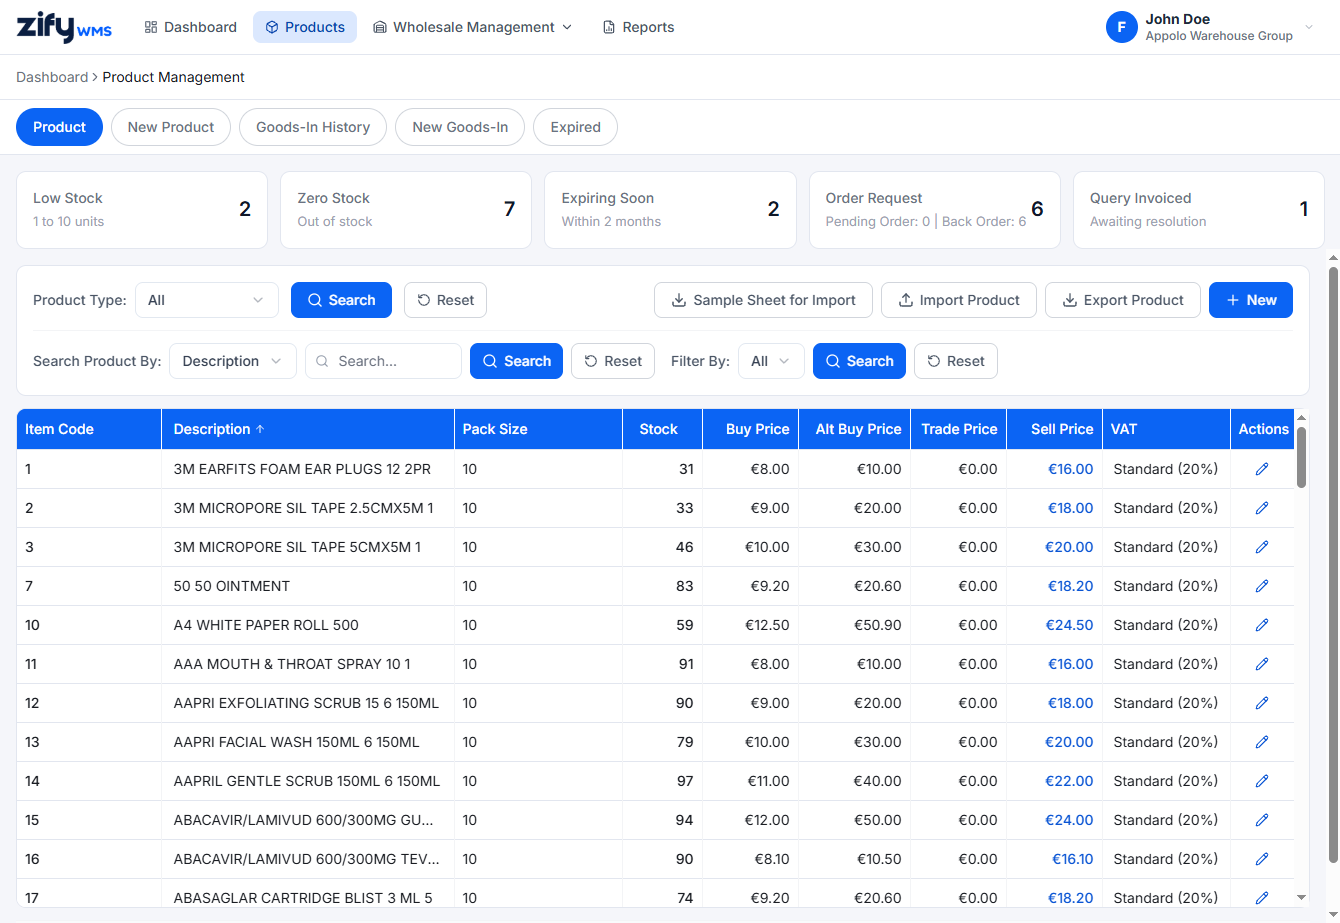Click the John Doe avatar icon
This screenshot has height=923, width=1340.
pyautogui.click(x=1121, y=27)
